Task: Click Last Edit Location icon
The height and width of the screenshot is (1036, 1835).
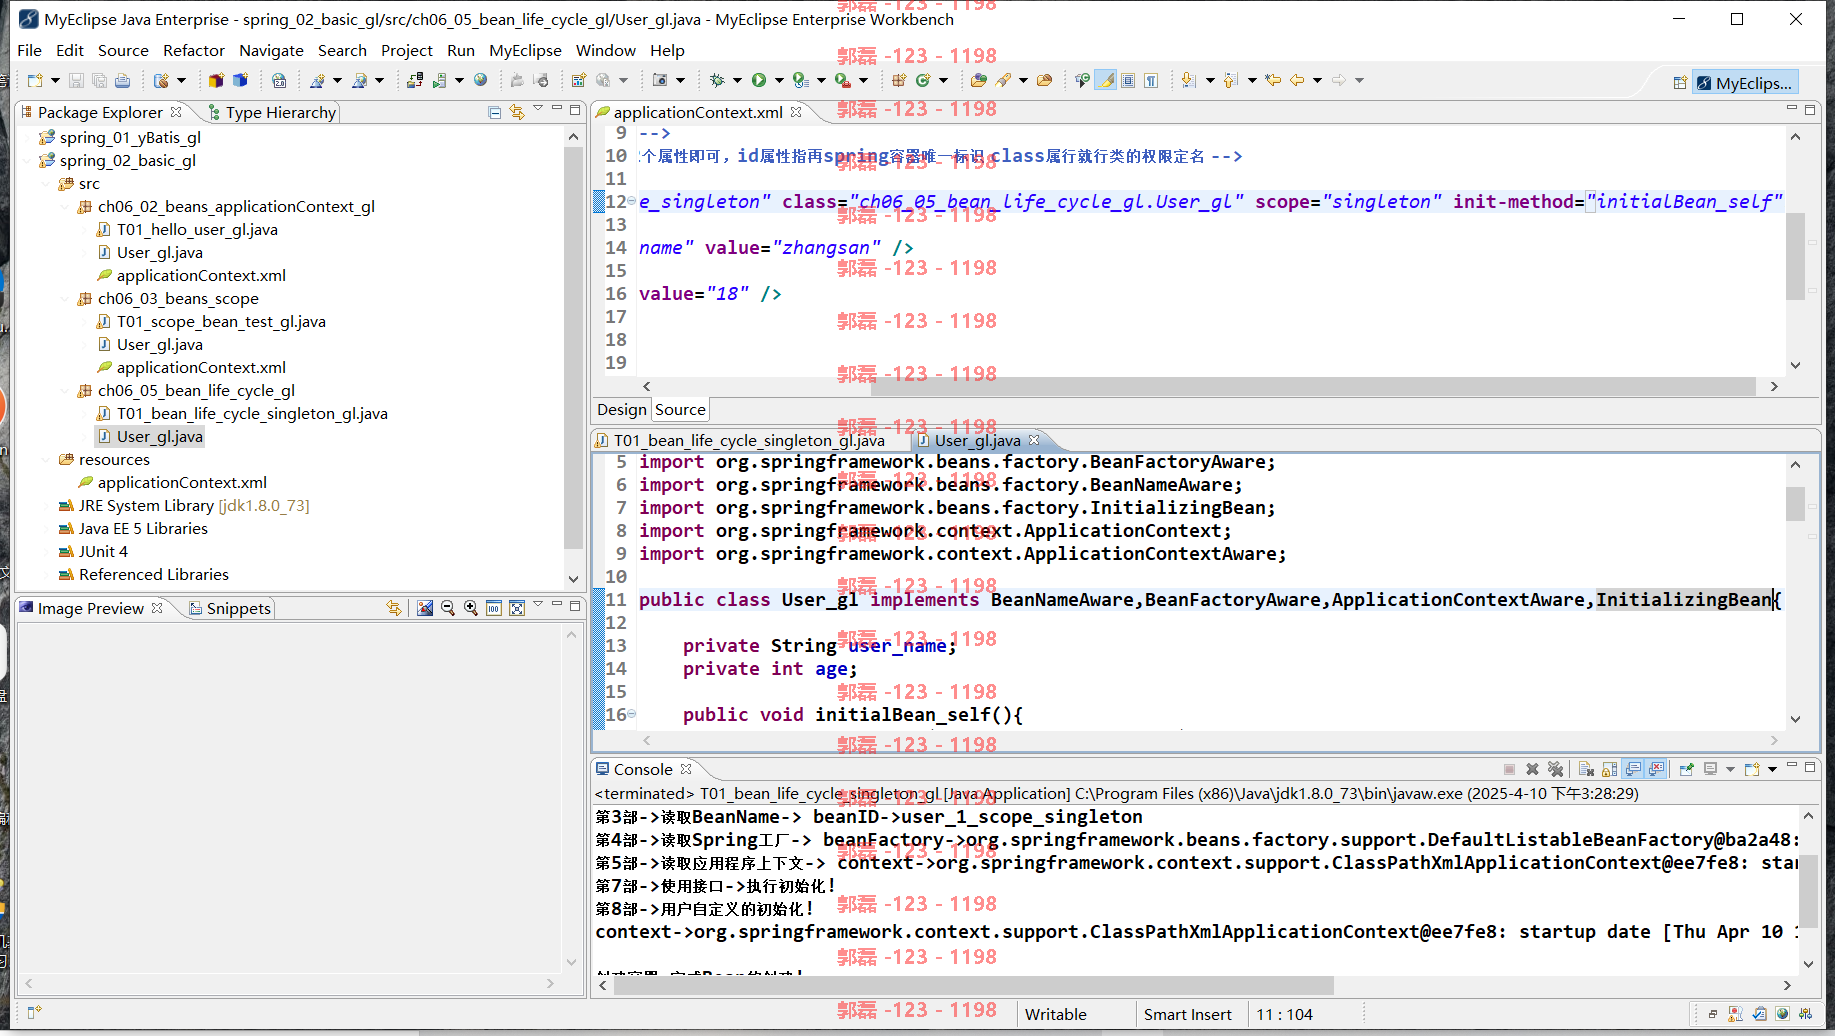Action: click(1273, 80)
